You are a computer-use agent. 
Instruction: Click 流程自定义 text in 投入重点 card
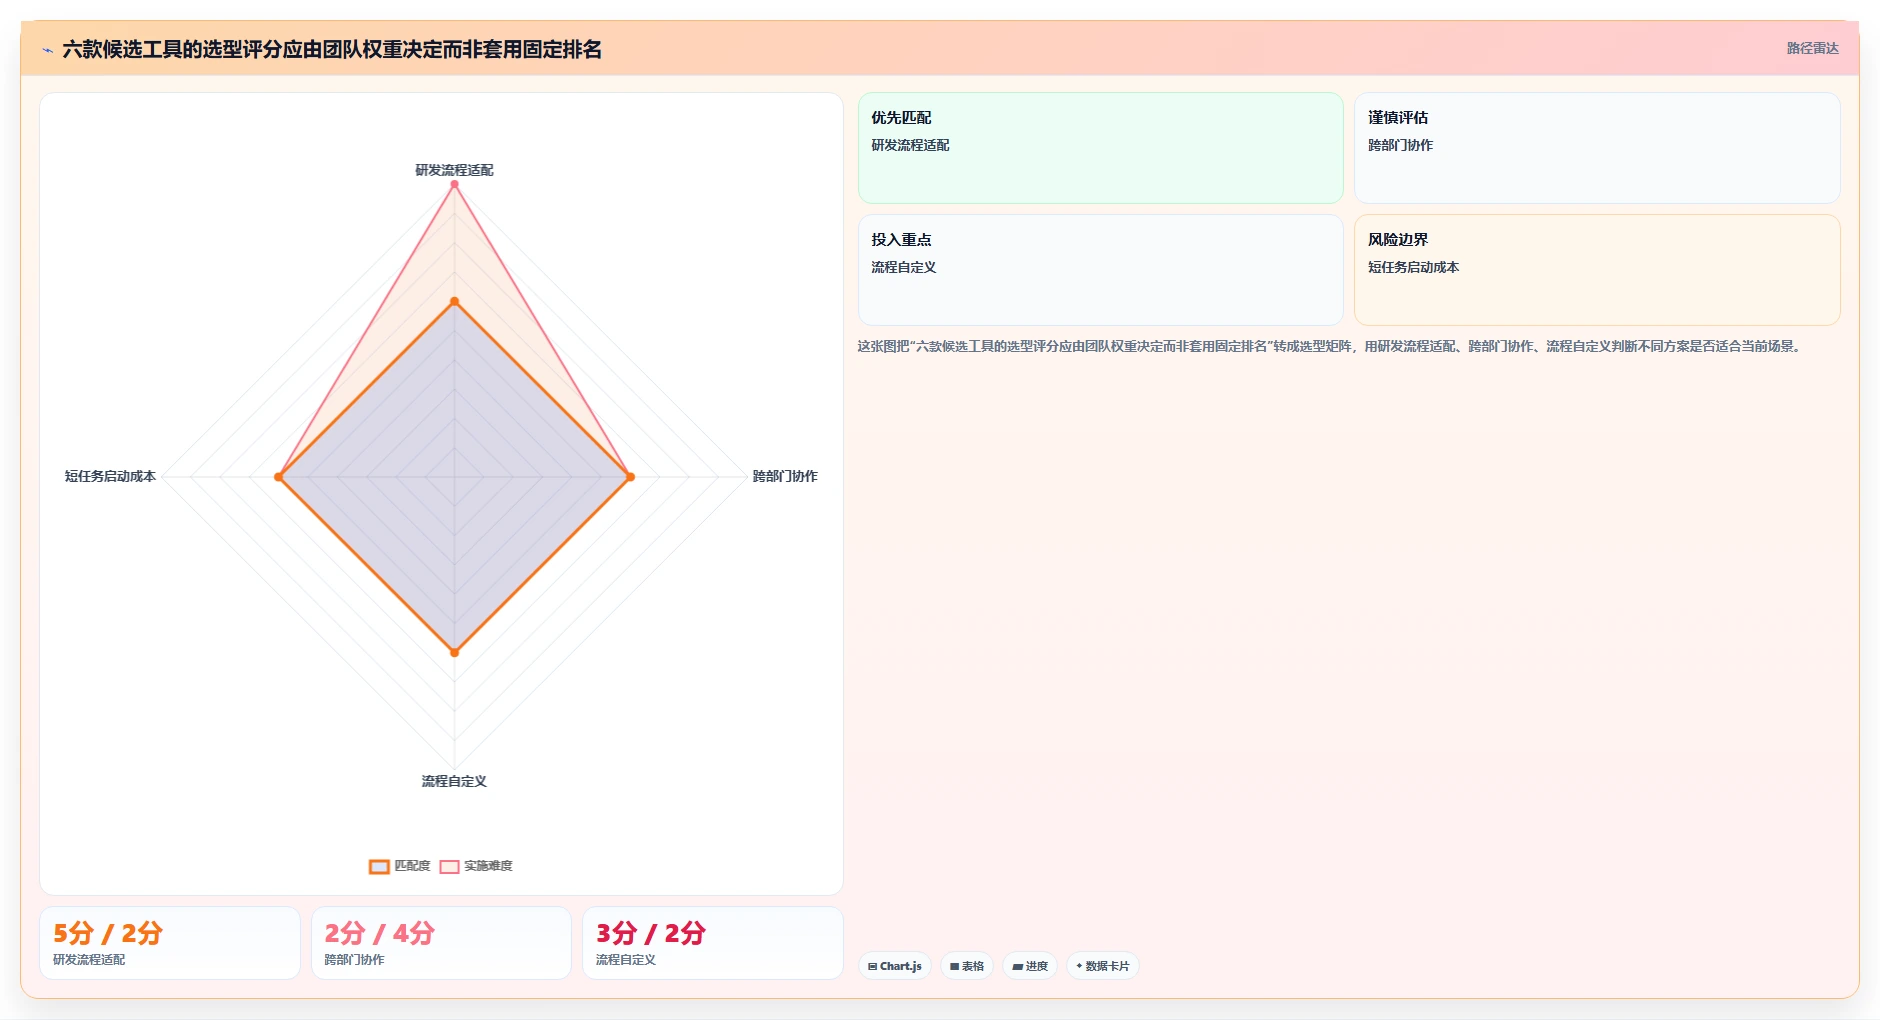point(903,267)
